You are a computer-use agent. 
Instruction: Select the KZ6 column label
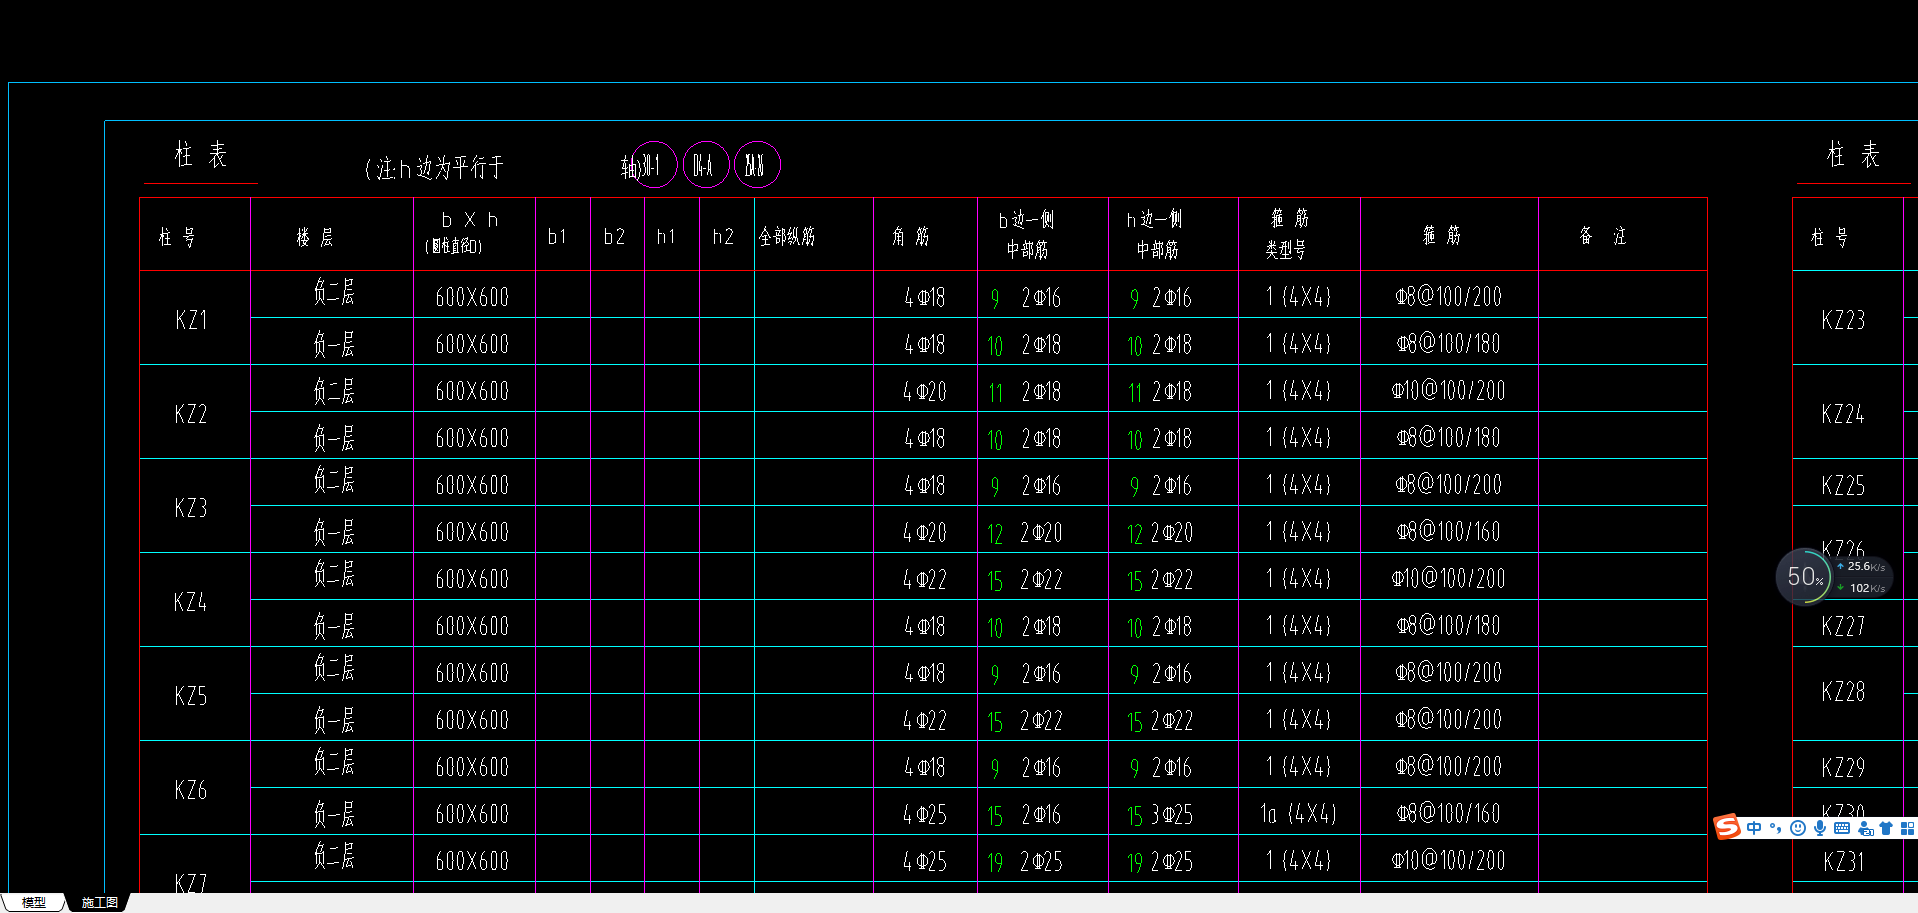pos(191,790)
